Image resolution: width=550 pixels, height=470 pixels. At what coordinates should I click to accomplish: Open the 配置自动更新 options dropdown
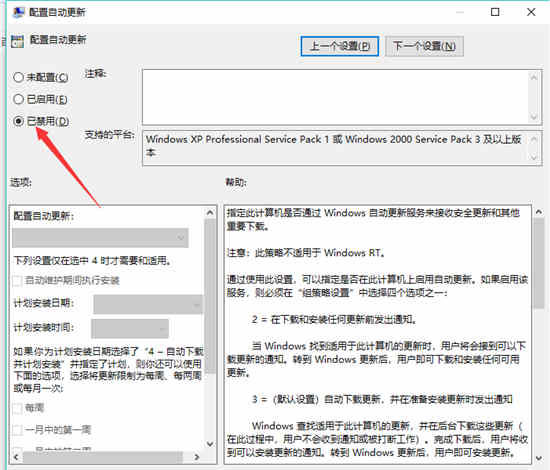pyautogui.click(x=100, y=238)
